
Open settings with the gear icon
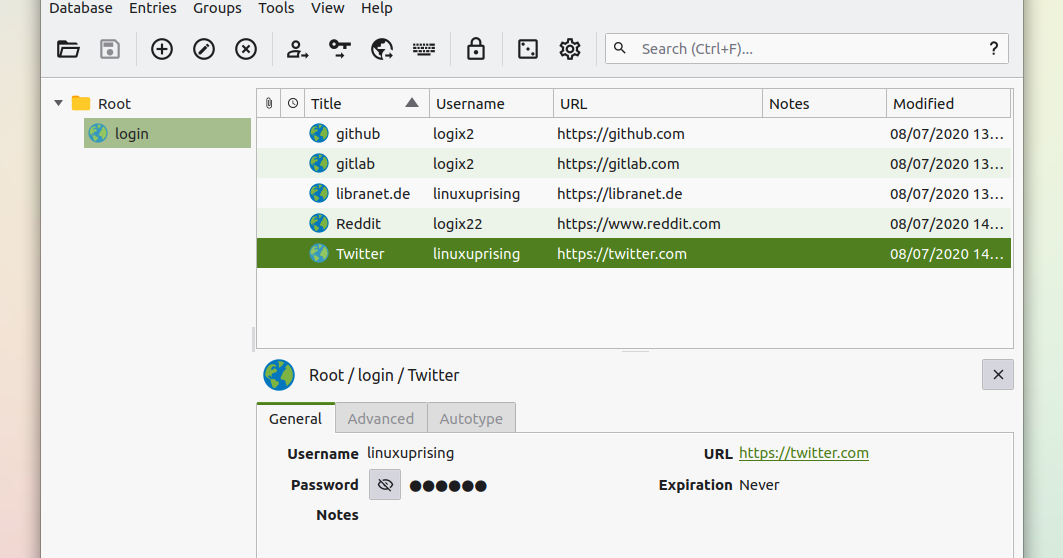pos(569,49)
